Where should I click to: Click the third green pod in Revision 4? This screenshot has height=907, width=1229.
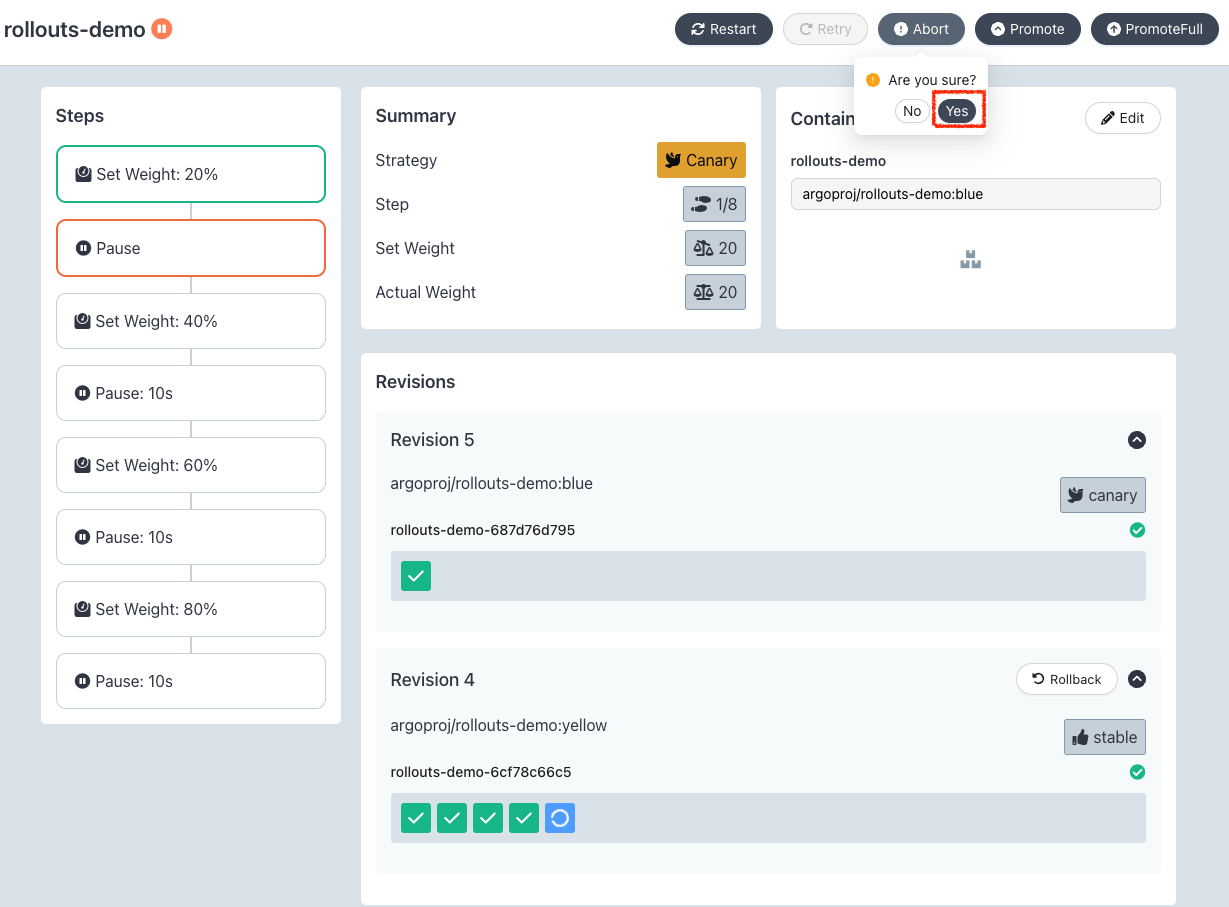[x=488, y=818]
